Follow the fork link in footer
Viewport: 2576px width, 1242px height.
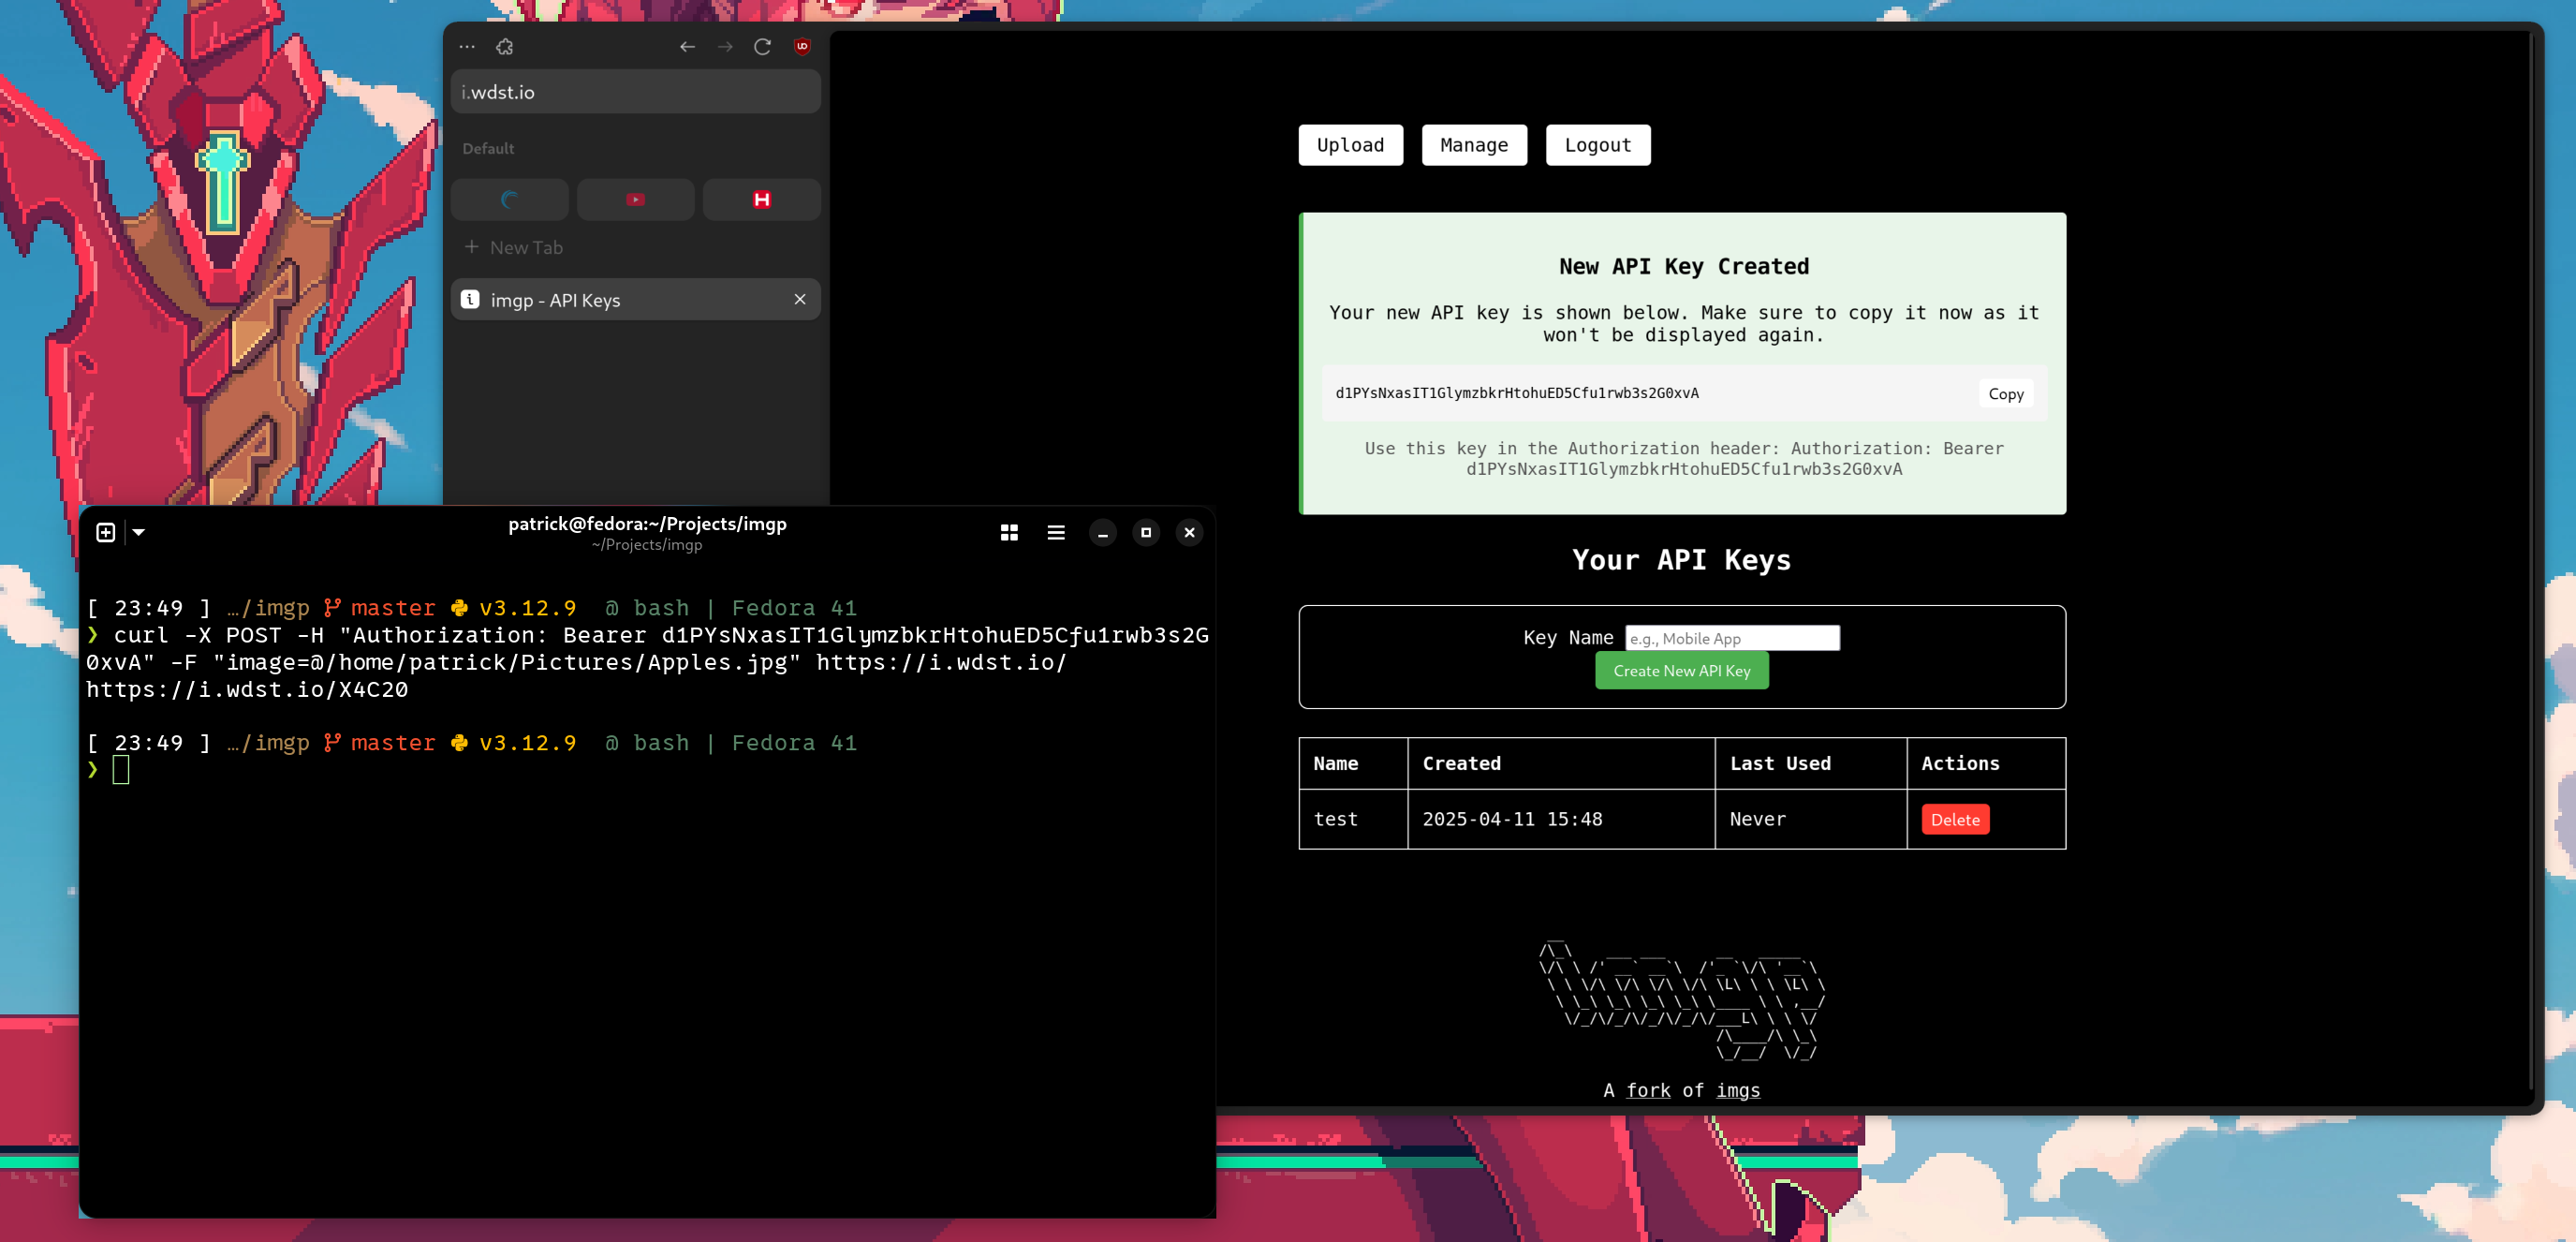[x=1648, y=1091]
